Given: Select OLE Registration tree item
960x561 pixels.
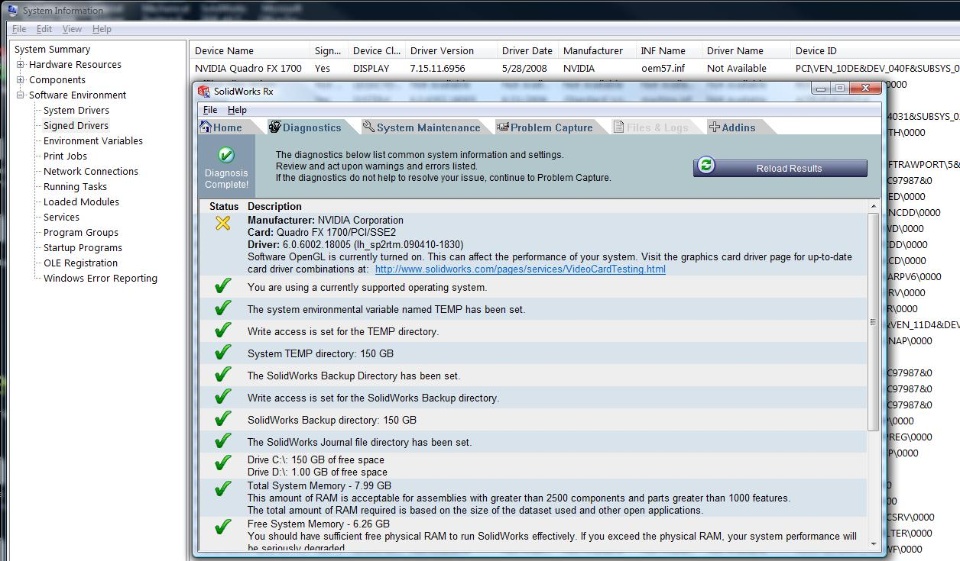Looking at the screenshot, I should 80,263.
